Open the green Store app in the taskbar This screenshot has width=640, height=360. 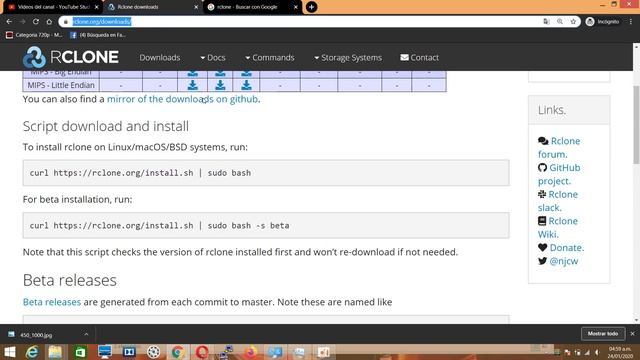click(80, 352)
